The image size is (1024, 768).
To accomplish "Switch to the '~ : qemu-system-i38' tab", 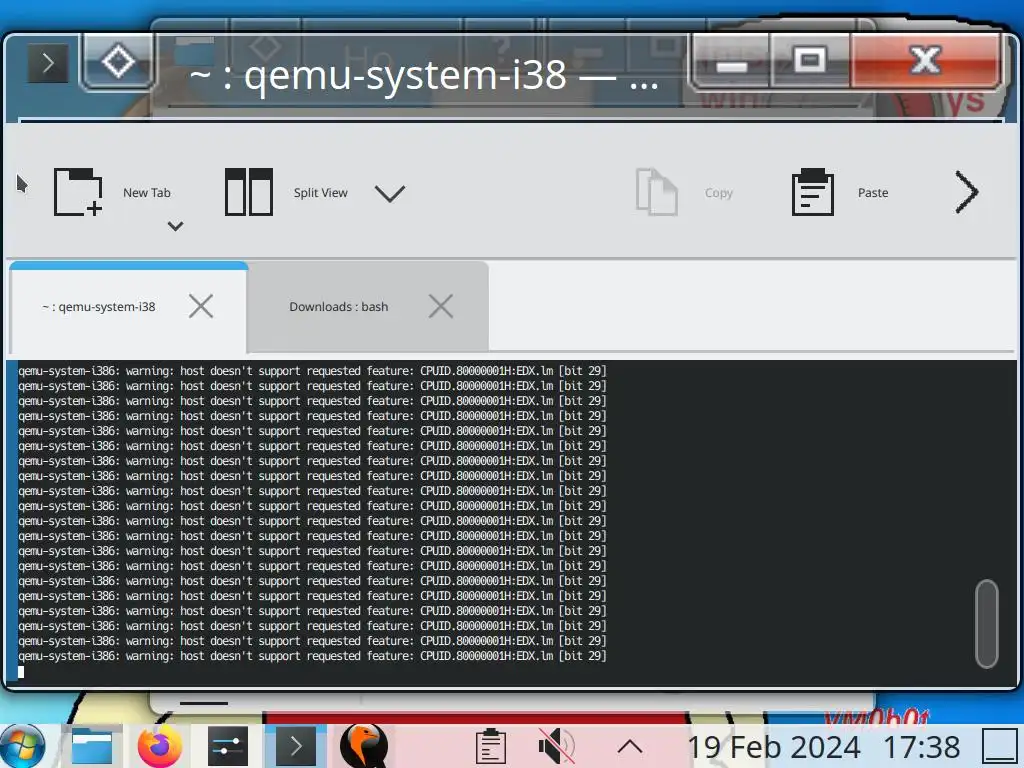I will coord(129,307).
